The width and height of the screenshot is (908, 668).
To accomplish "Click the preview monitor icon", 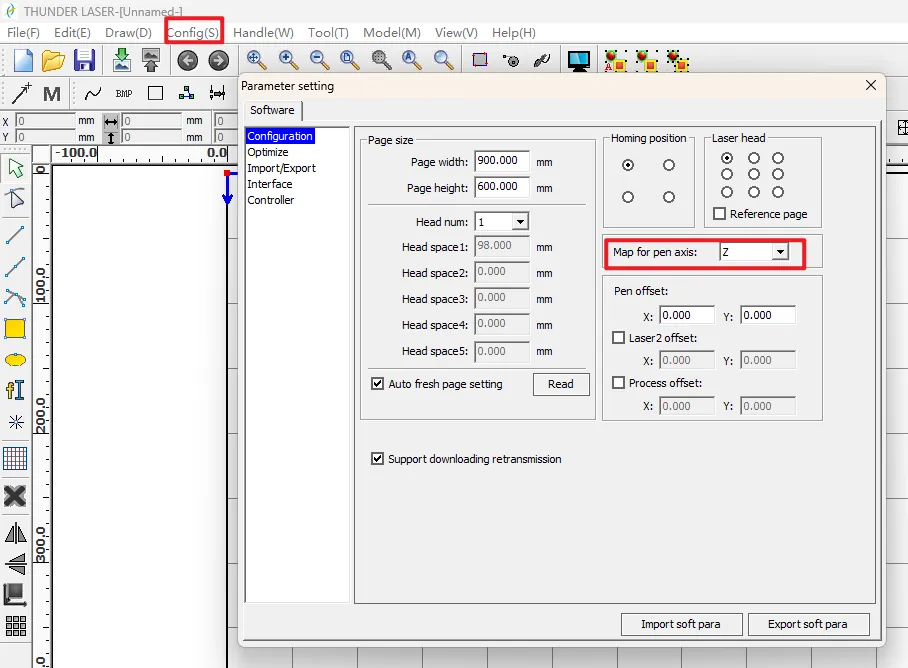I will pyautogui.click(x=578, y=60).
